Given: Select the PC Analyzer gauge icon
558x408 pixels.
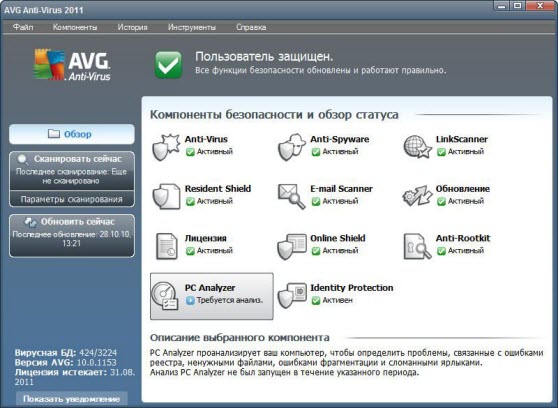Looking at the screenshot, I should click(164, 295).
